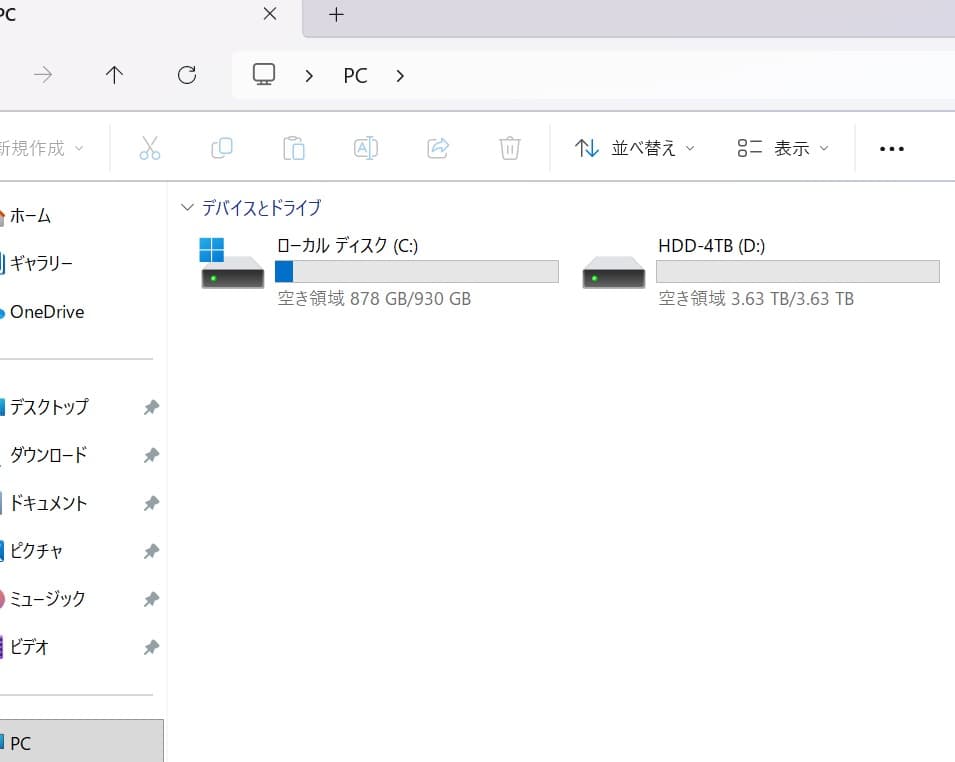Unpin ダウンロード from quick access
This screenshot has width=955, height=762.
tap(151, 455)
